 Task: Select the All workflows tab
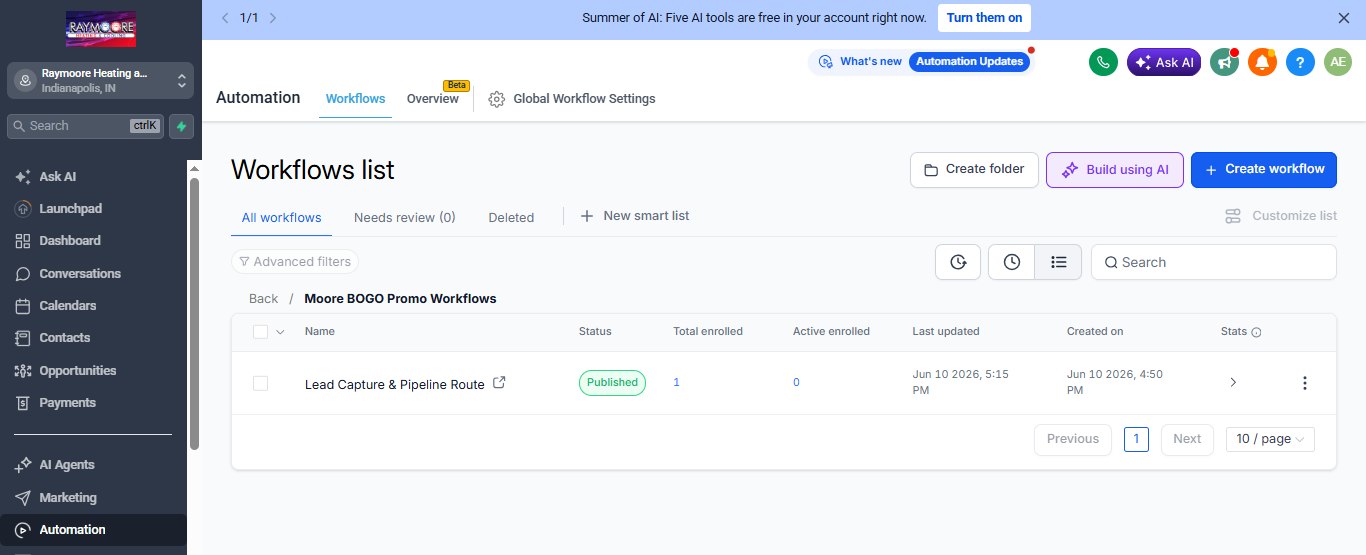tap(281, 217)
